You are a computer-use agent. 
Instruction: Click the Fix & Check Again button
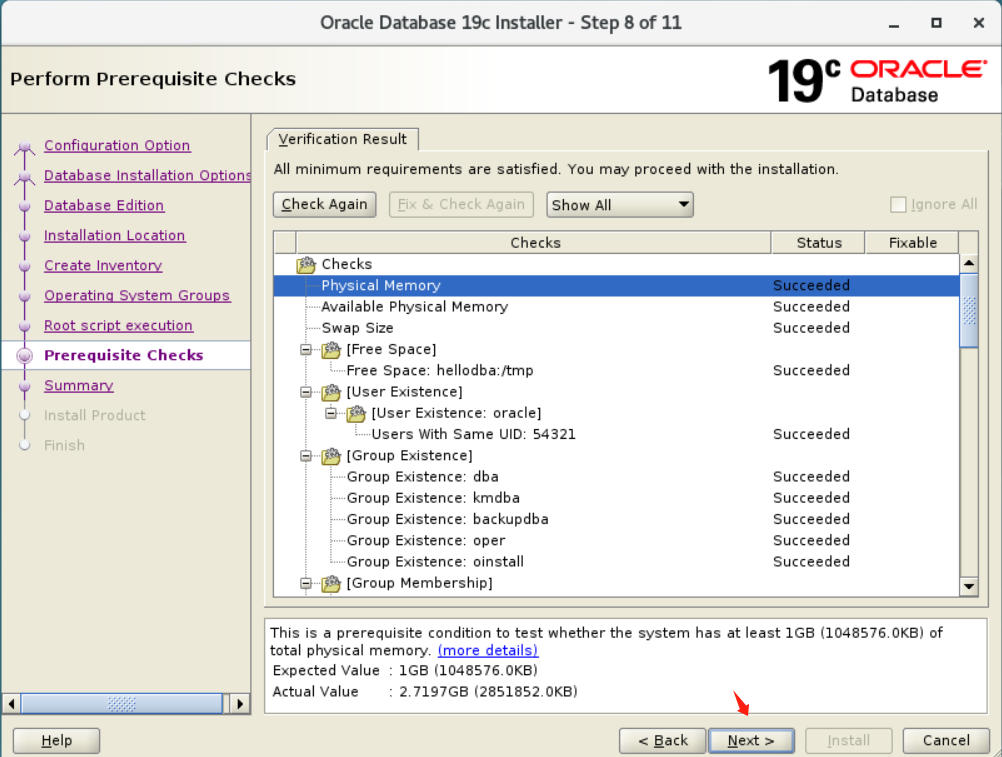pos(461,204)
